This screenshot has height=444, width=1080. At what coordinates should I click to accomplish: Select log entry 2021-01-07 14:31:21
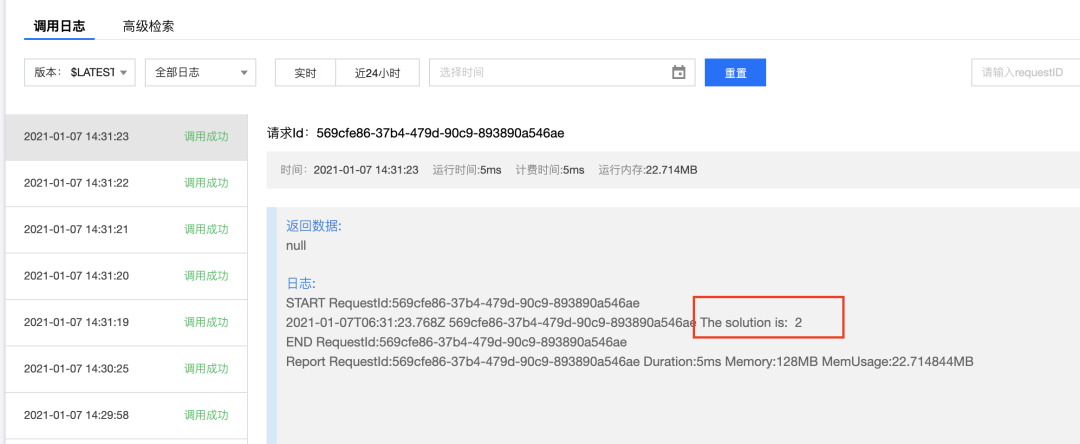click(x=126, y=229)
